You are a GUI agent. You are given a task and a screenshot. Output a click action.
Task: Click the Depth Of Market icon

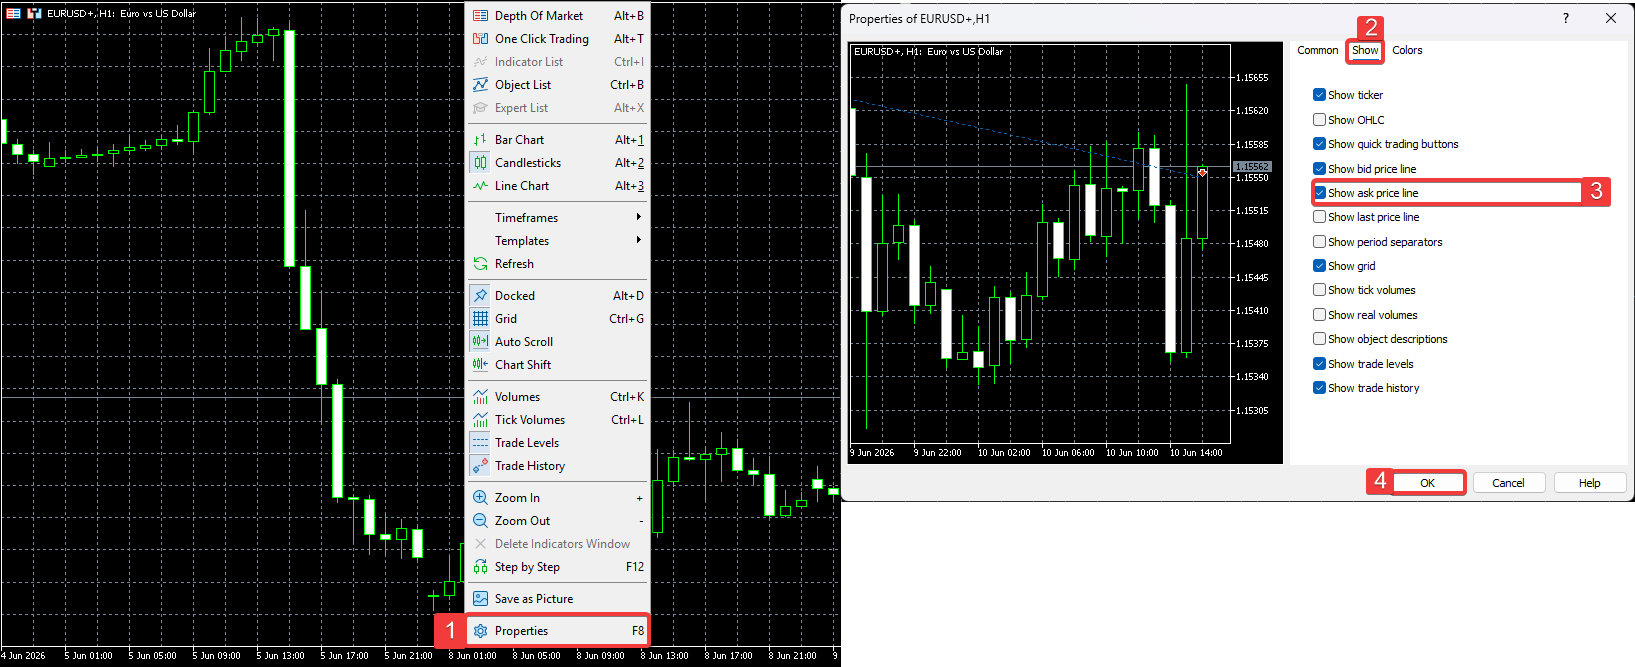pos(480,16)
